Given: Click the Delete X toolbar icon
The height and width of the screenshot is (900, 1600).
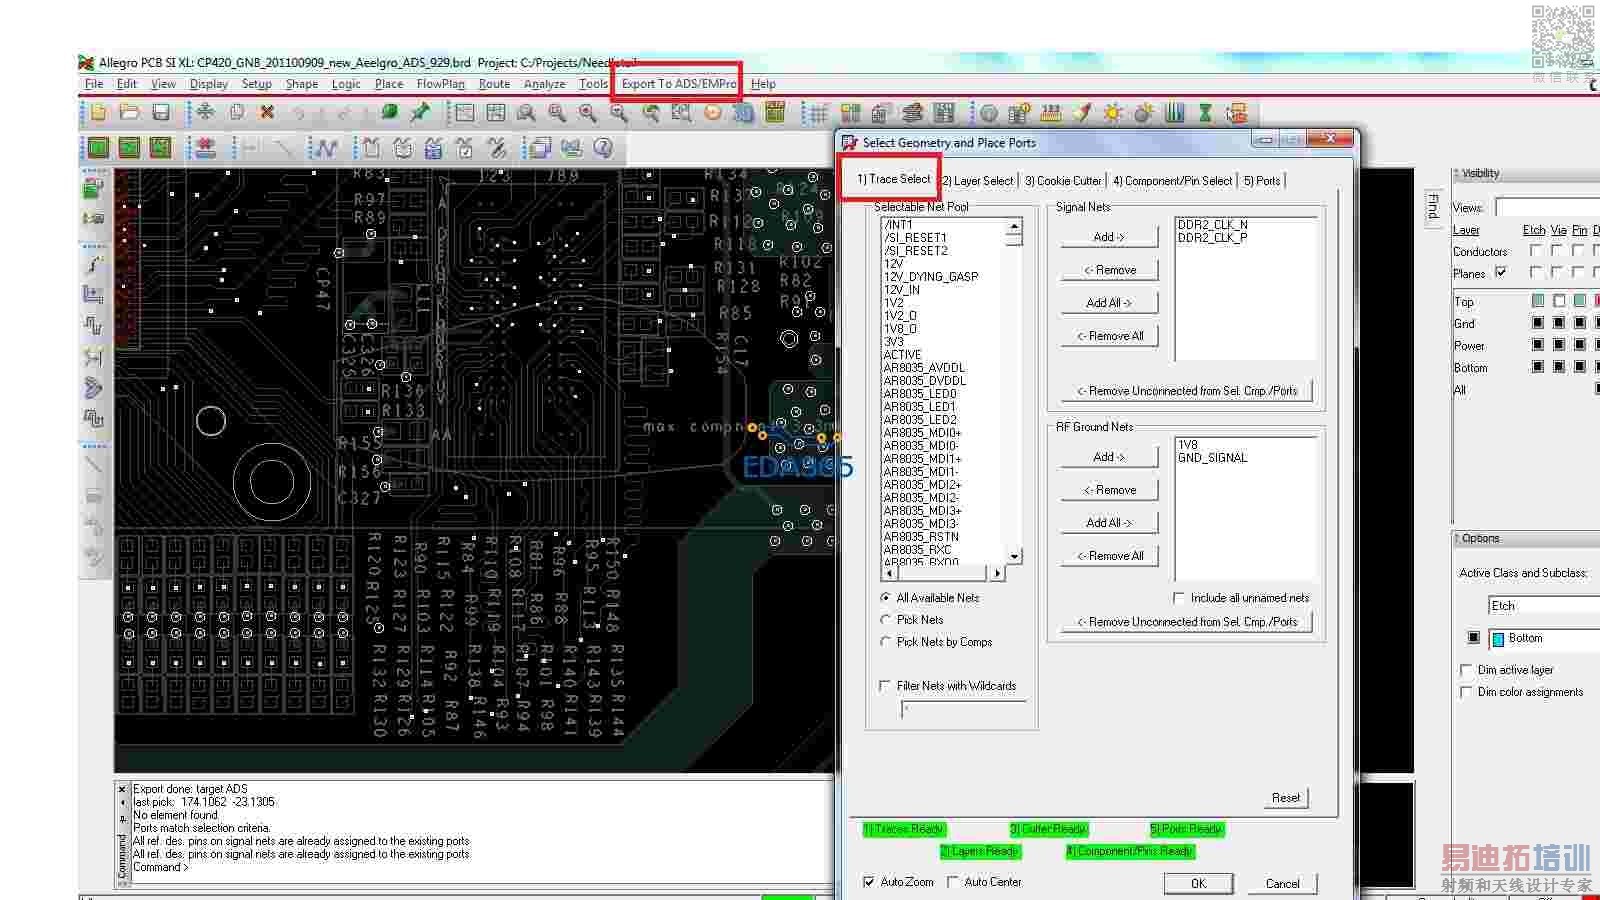Looking at the screenshot, I should (x=267, y=112).
